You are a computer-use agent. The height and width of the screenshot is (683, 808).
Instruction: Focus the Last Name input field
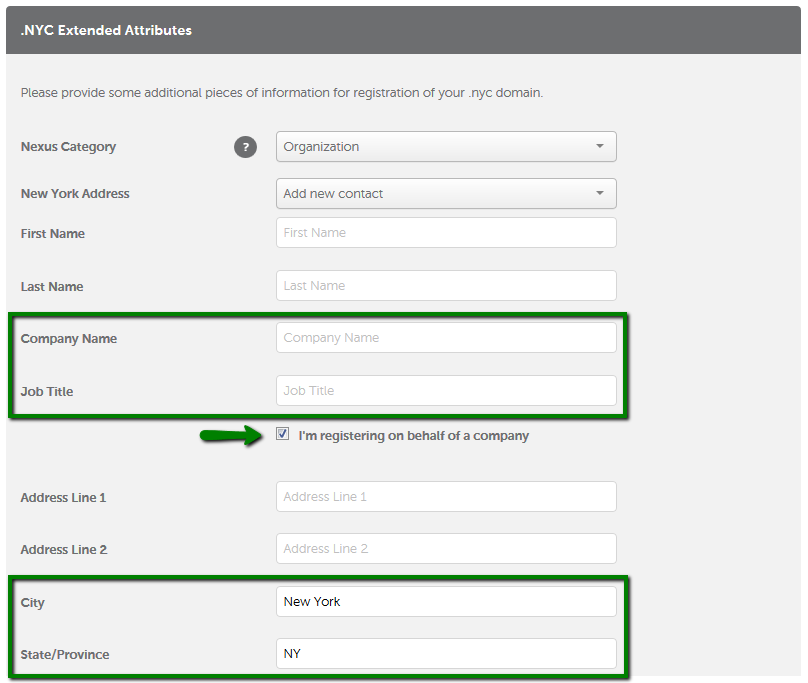point(446,286)
